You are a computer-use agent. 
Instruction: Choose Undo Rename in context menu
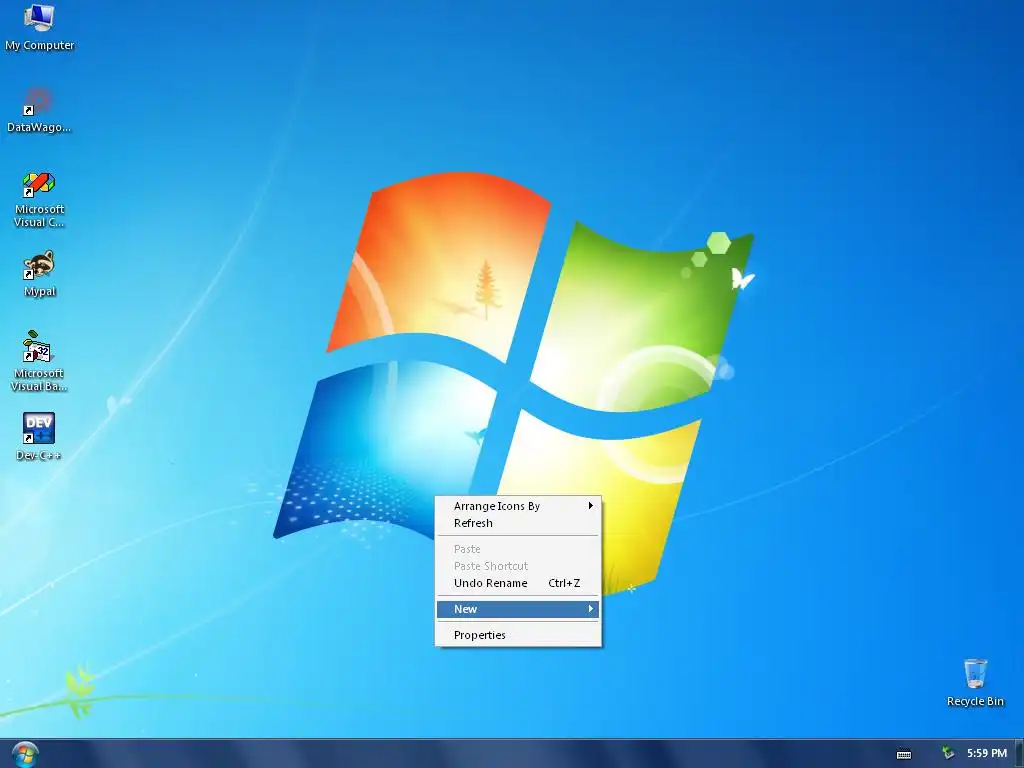coord(518,583)
